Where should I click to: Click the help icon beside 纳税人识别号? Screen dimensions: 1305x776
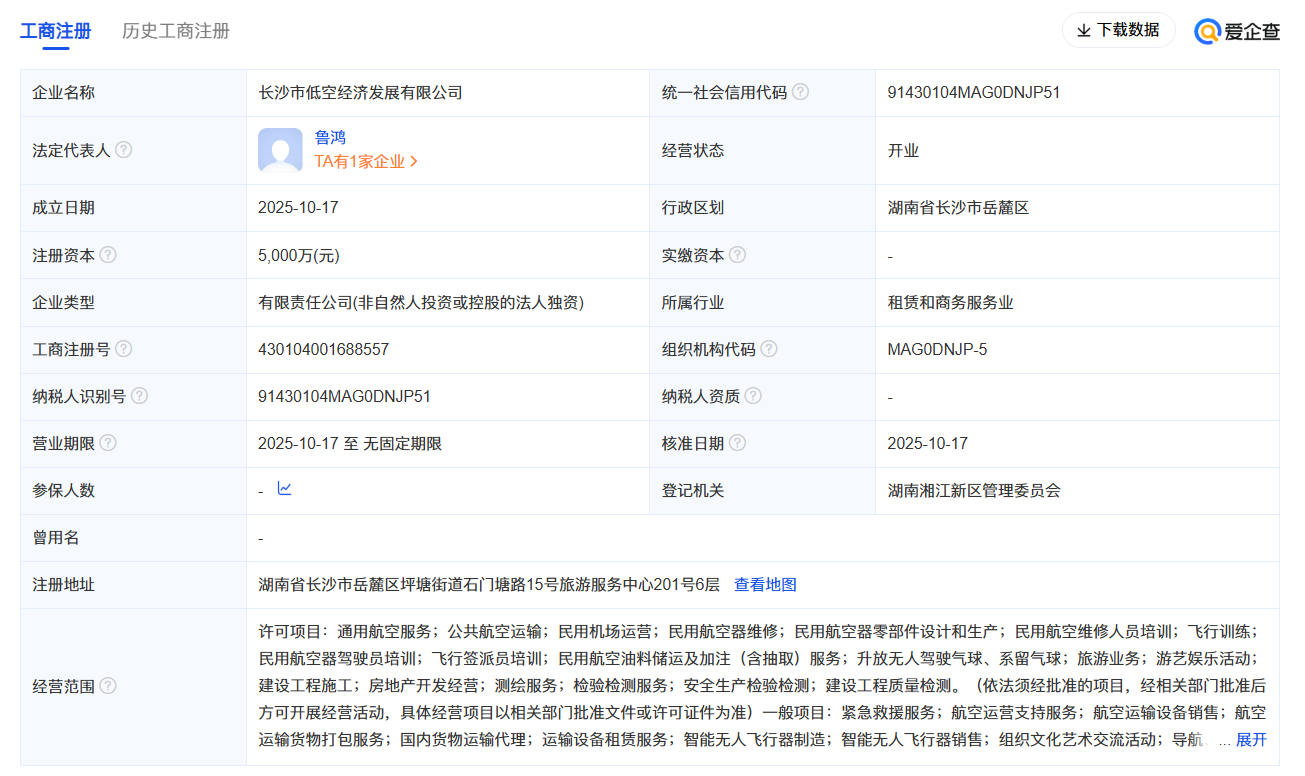(137, 396)
